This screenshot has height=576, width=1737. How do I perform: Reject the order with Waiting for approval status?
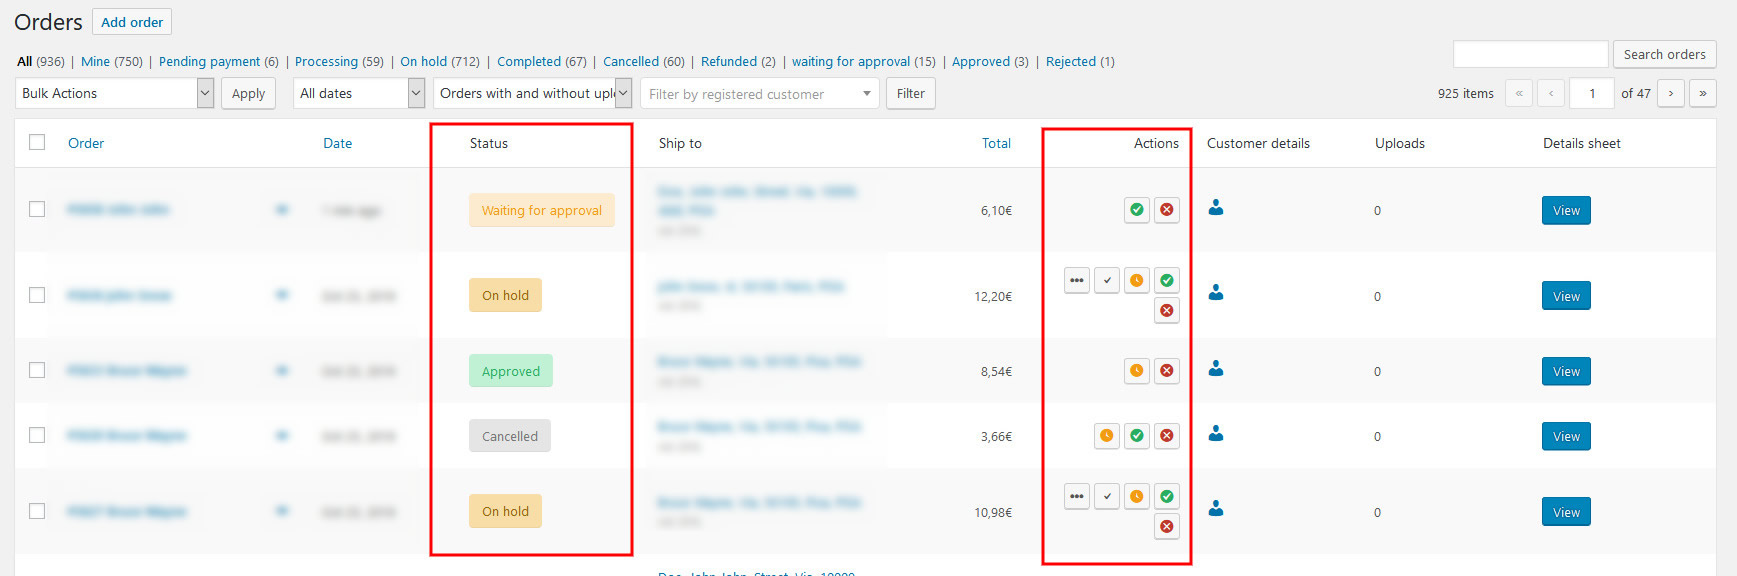(x=1166, y=210)
